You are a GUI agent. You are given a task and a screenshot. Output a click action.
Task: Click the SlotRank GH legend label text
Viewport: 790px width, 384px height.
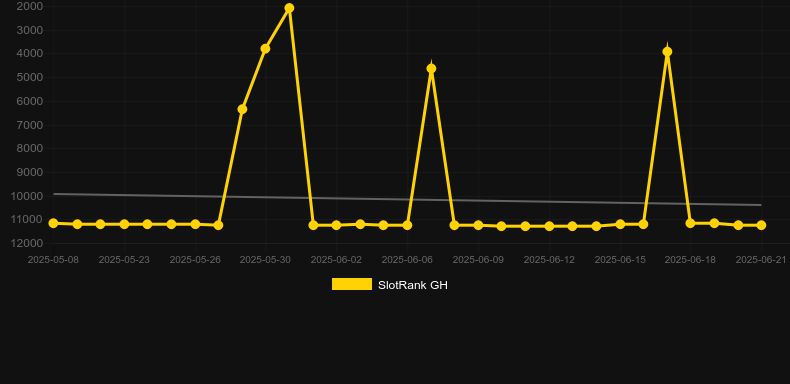[413, 285]
